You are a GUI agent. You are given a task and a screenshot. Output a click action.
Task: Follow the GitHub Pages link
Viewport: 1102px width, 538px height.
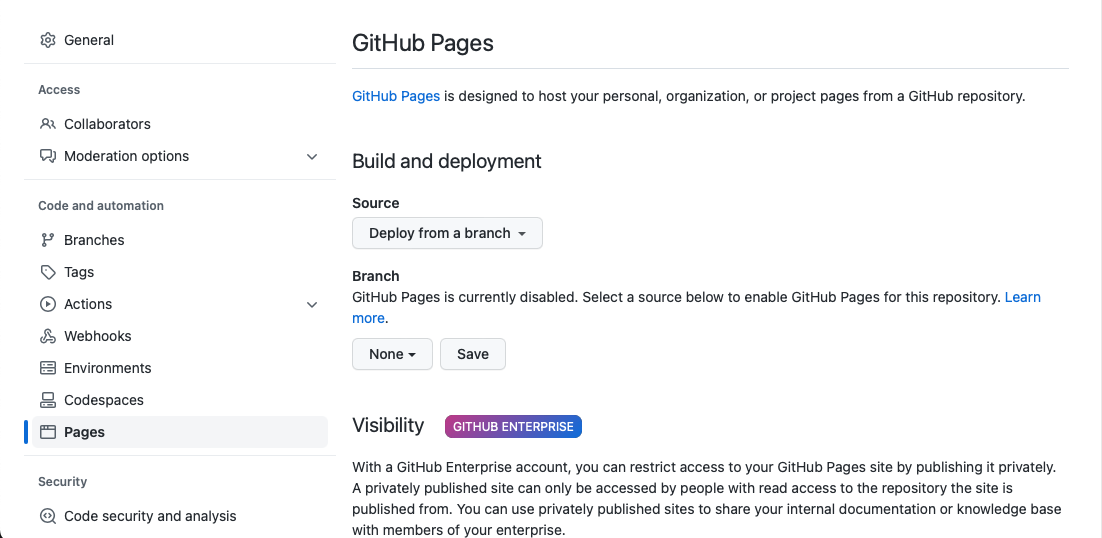(396, 96)
